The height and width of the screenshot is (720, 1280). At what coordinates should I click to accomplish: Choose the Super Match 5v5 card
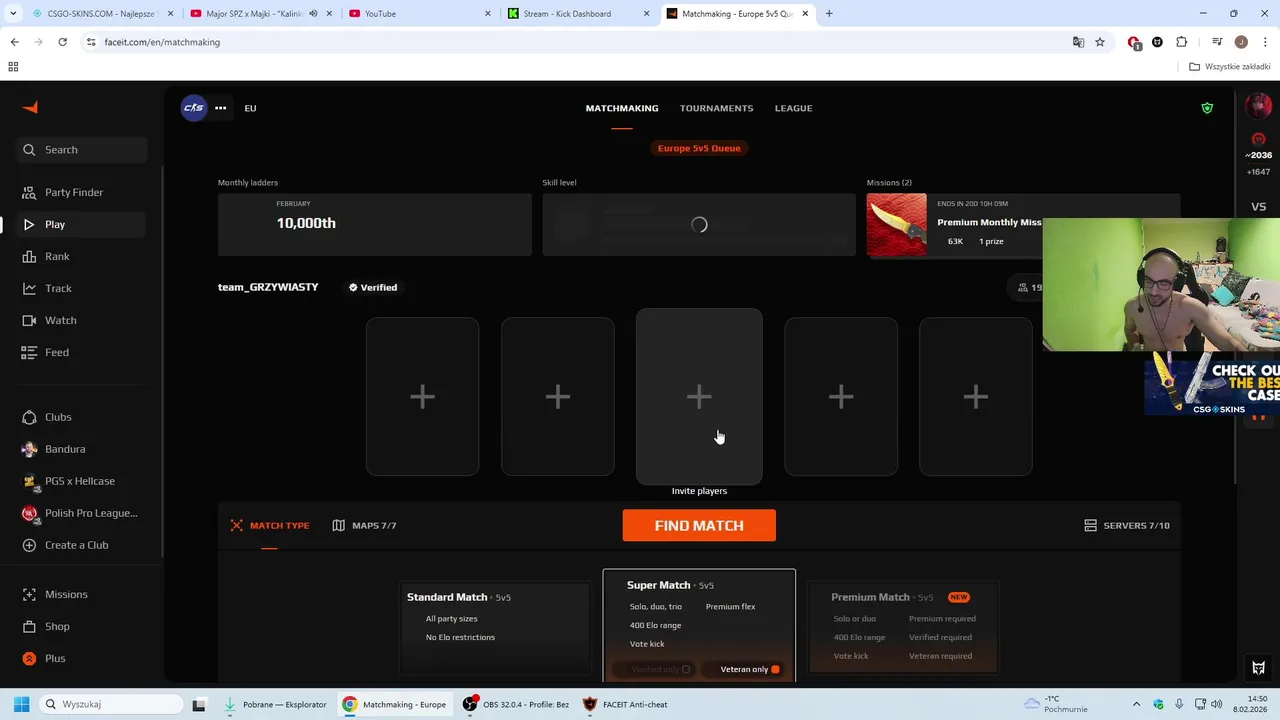[x=699, y=625]
